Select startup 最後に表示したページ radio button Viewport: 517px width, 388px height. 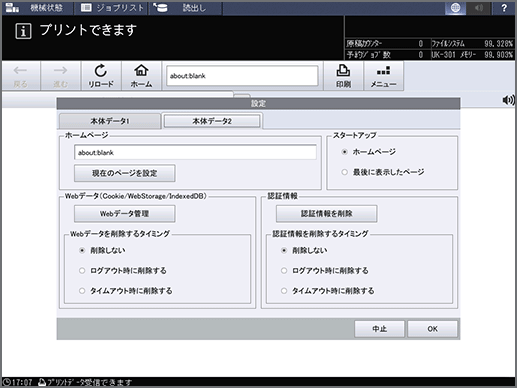pyautogui.click(x=345, y=172)
